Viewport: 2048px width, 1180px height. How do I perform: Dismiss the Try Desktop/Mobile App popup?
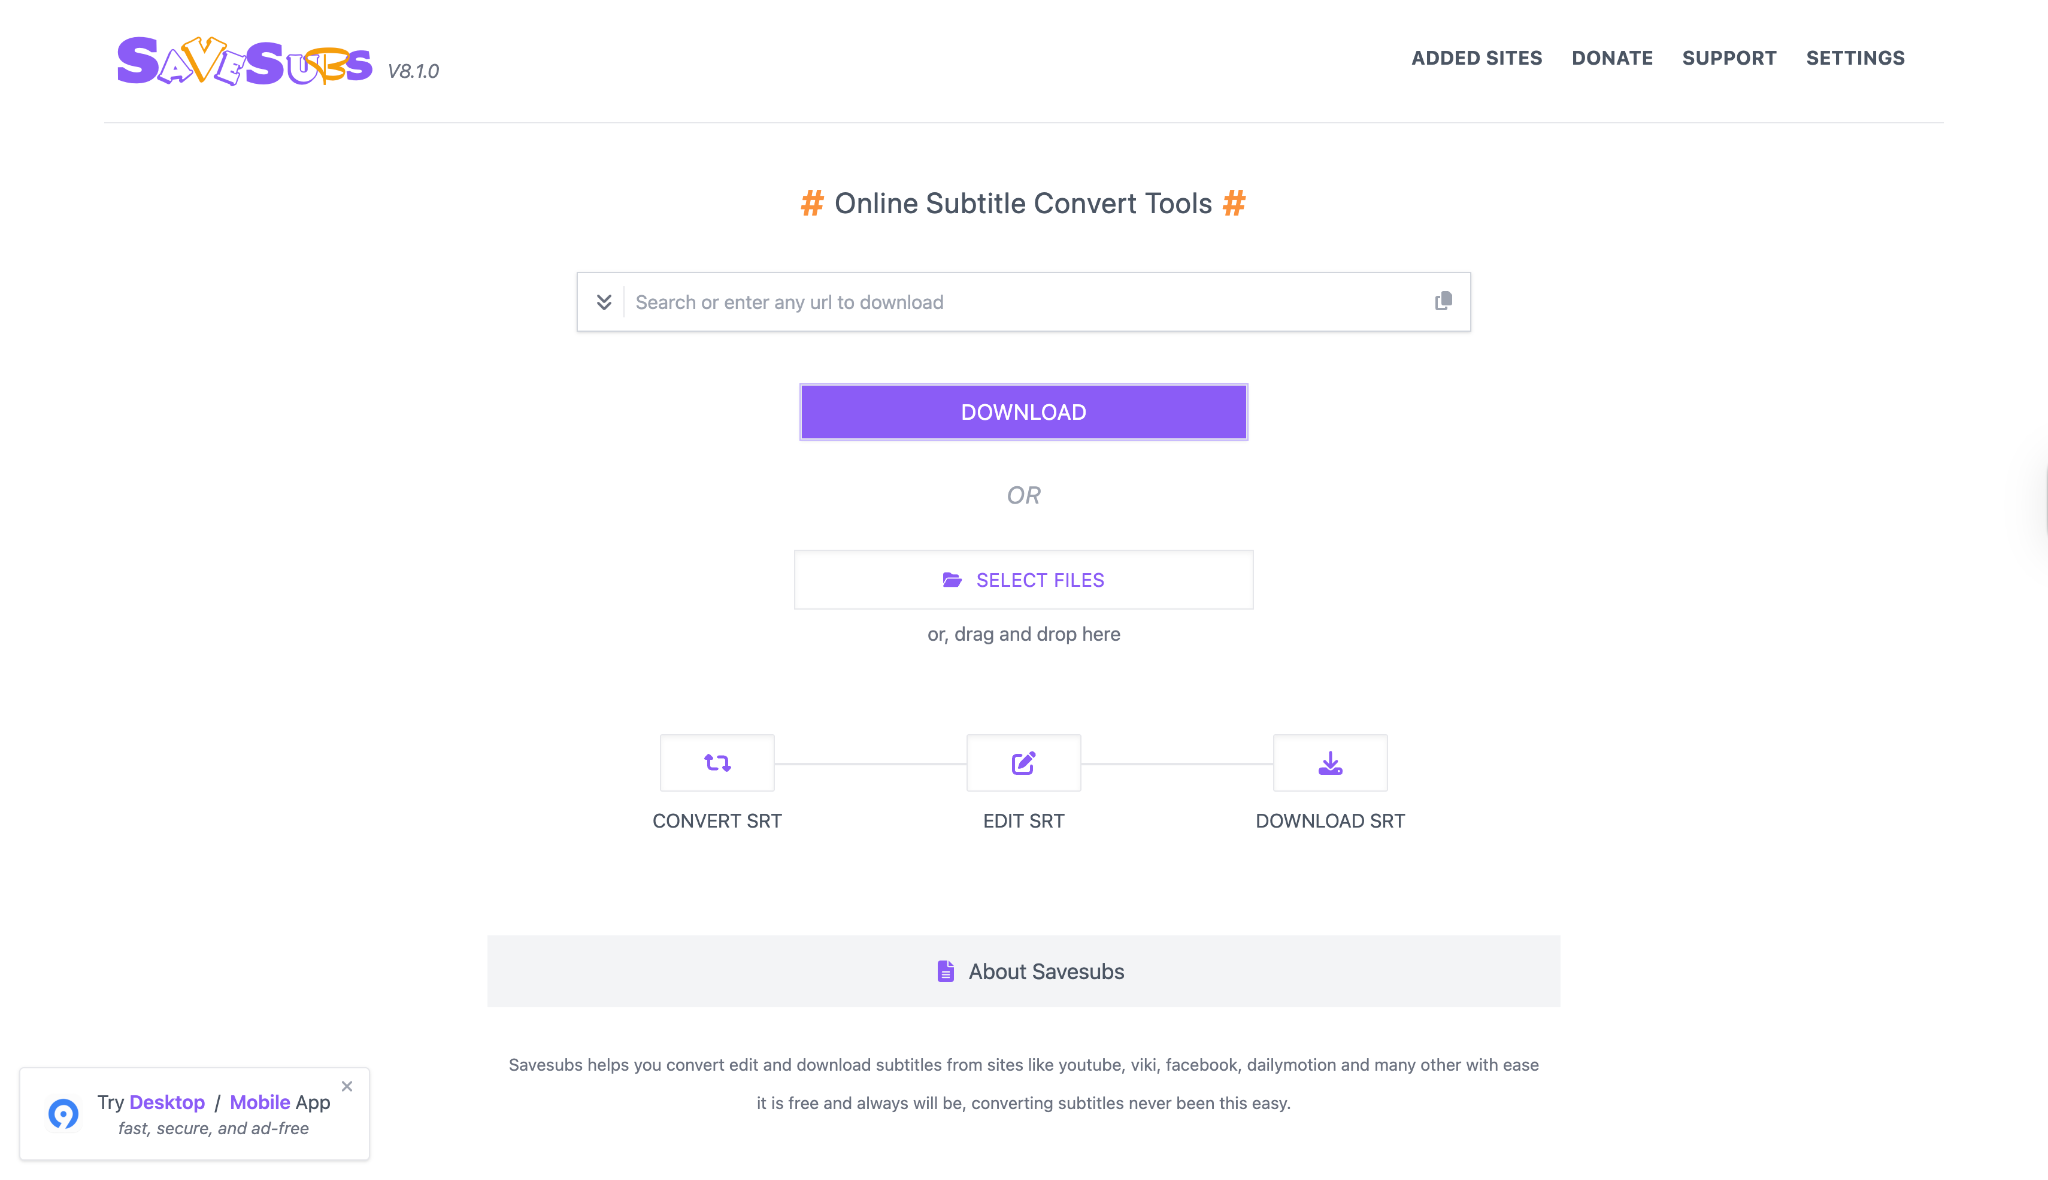[347, 1086]
